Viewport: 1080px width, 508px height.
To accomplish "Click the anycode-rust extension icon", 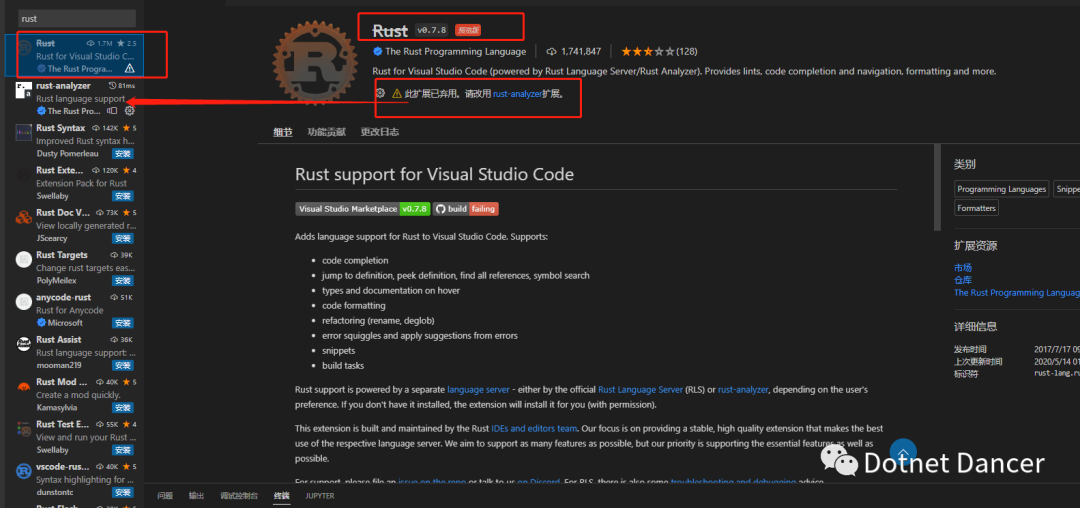I will point(24,301).
